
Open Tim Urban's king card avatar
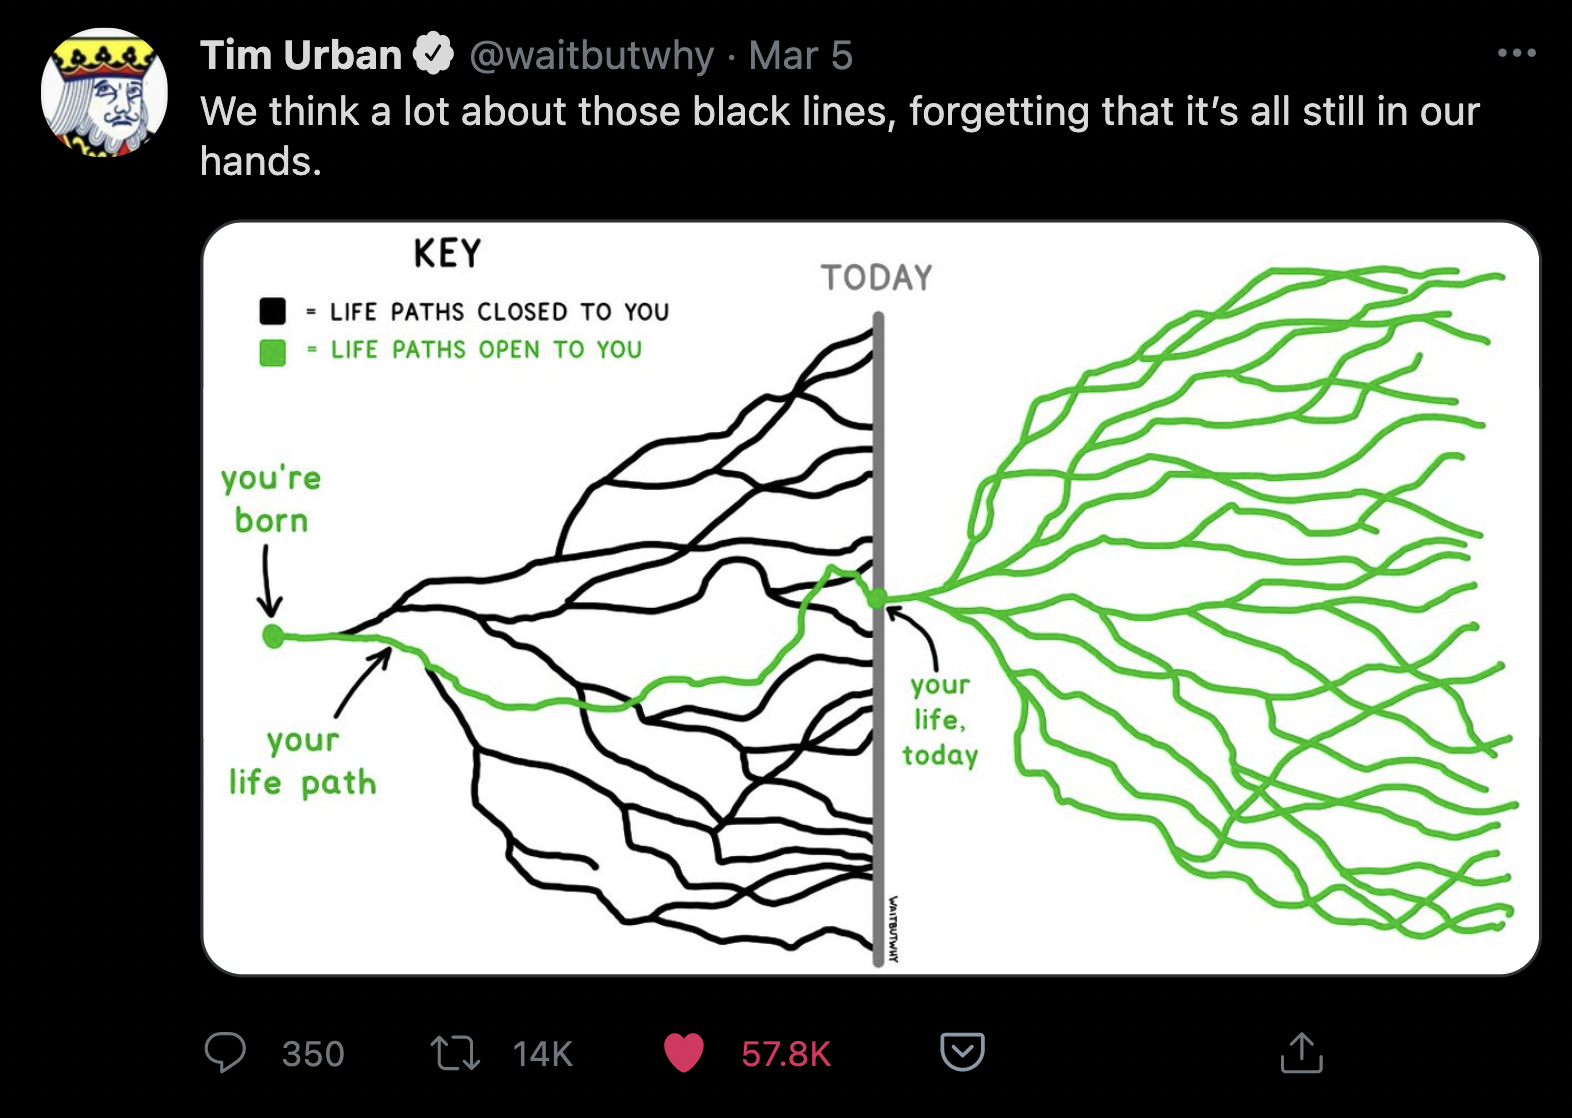tap(104, 92)
